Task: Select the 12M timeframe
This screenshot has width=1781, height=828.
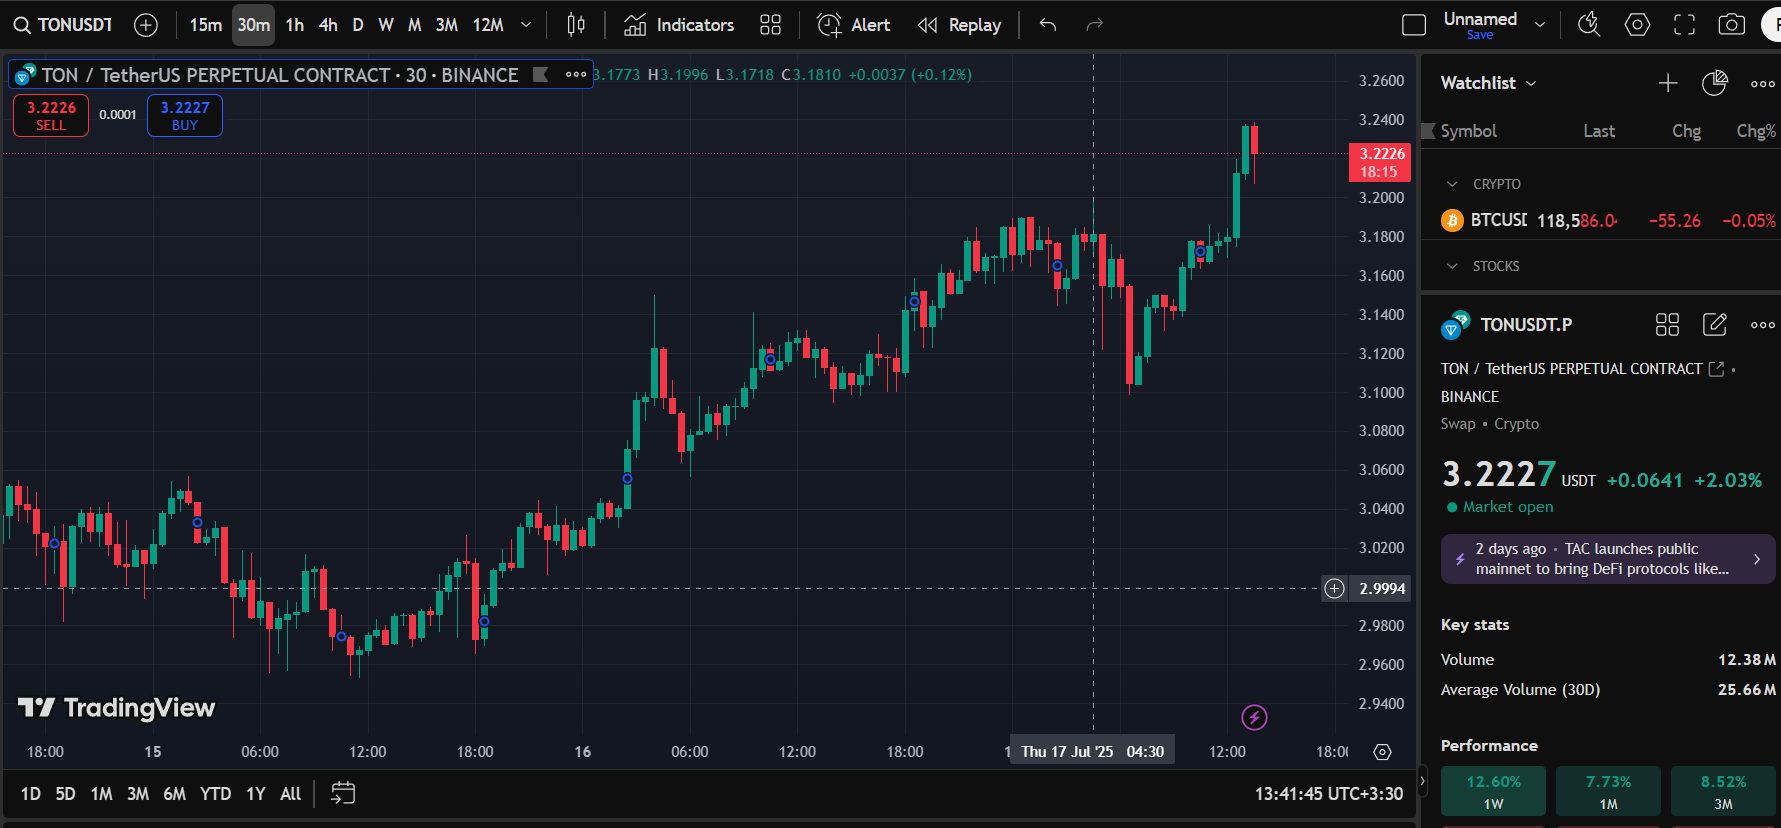Action: point(488,25)
